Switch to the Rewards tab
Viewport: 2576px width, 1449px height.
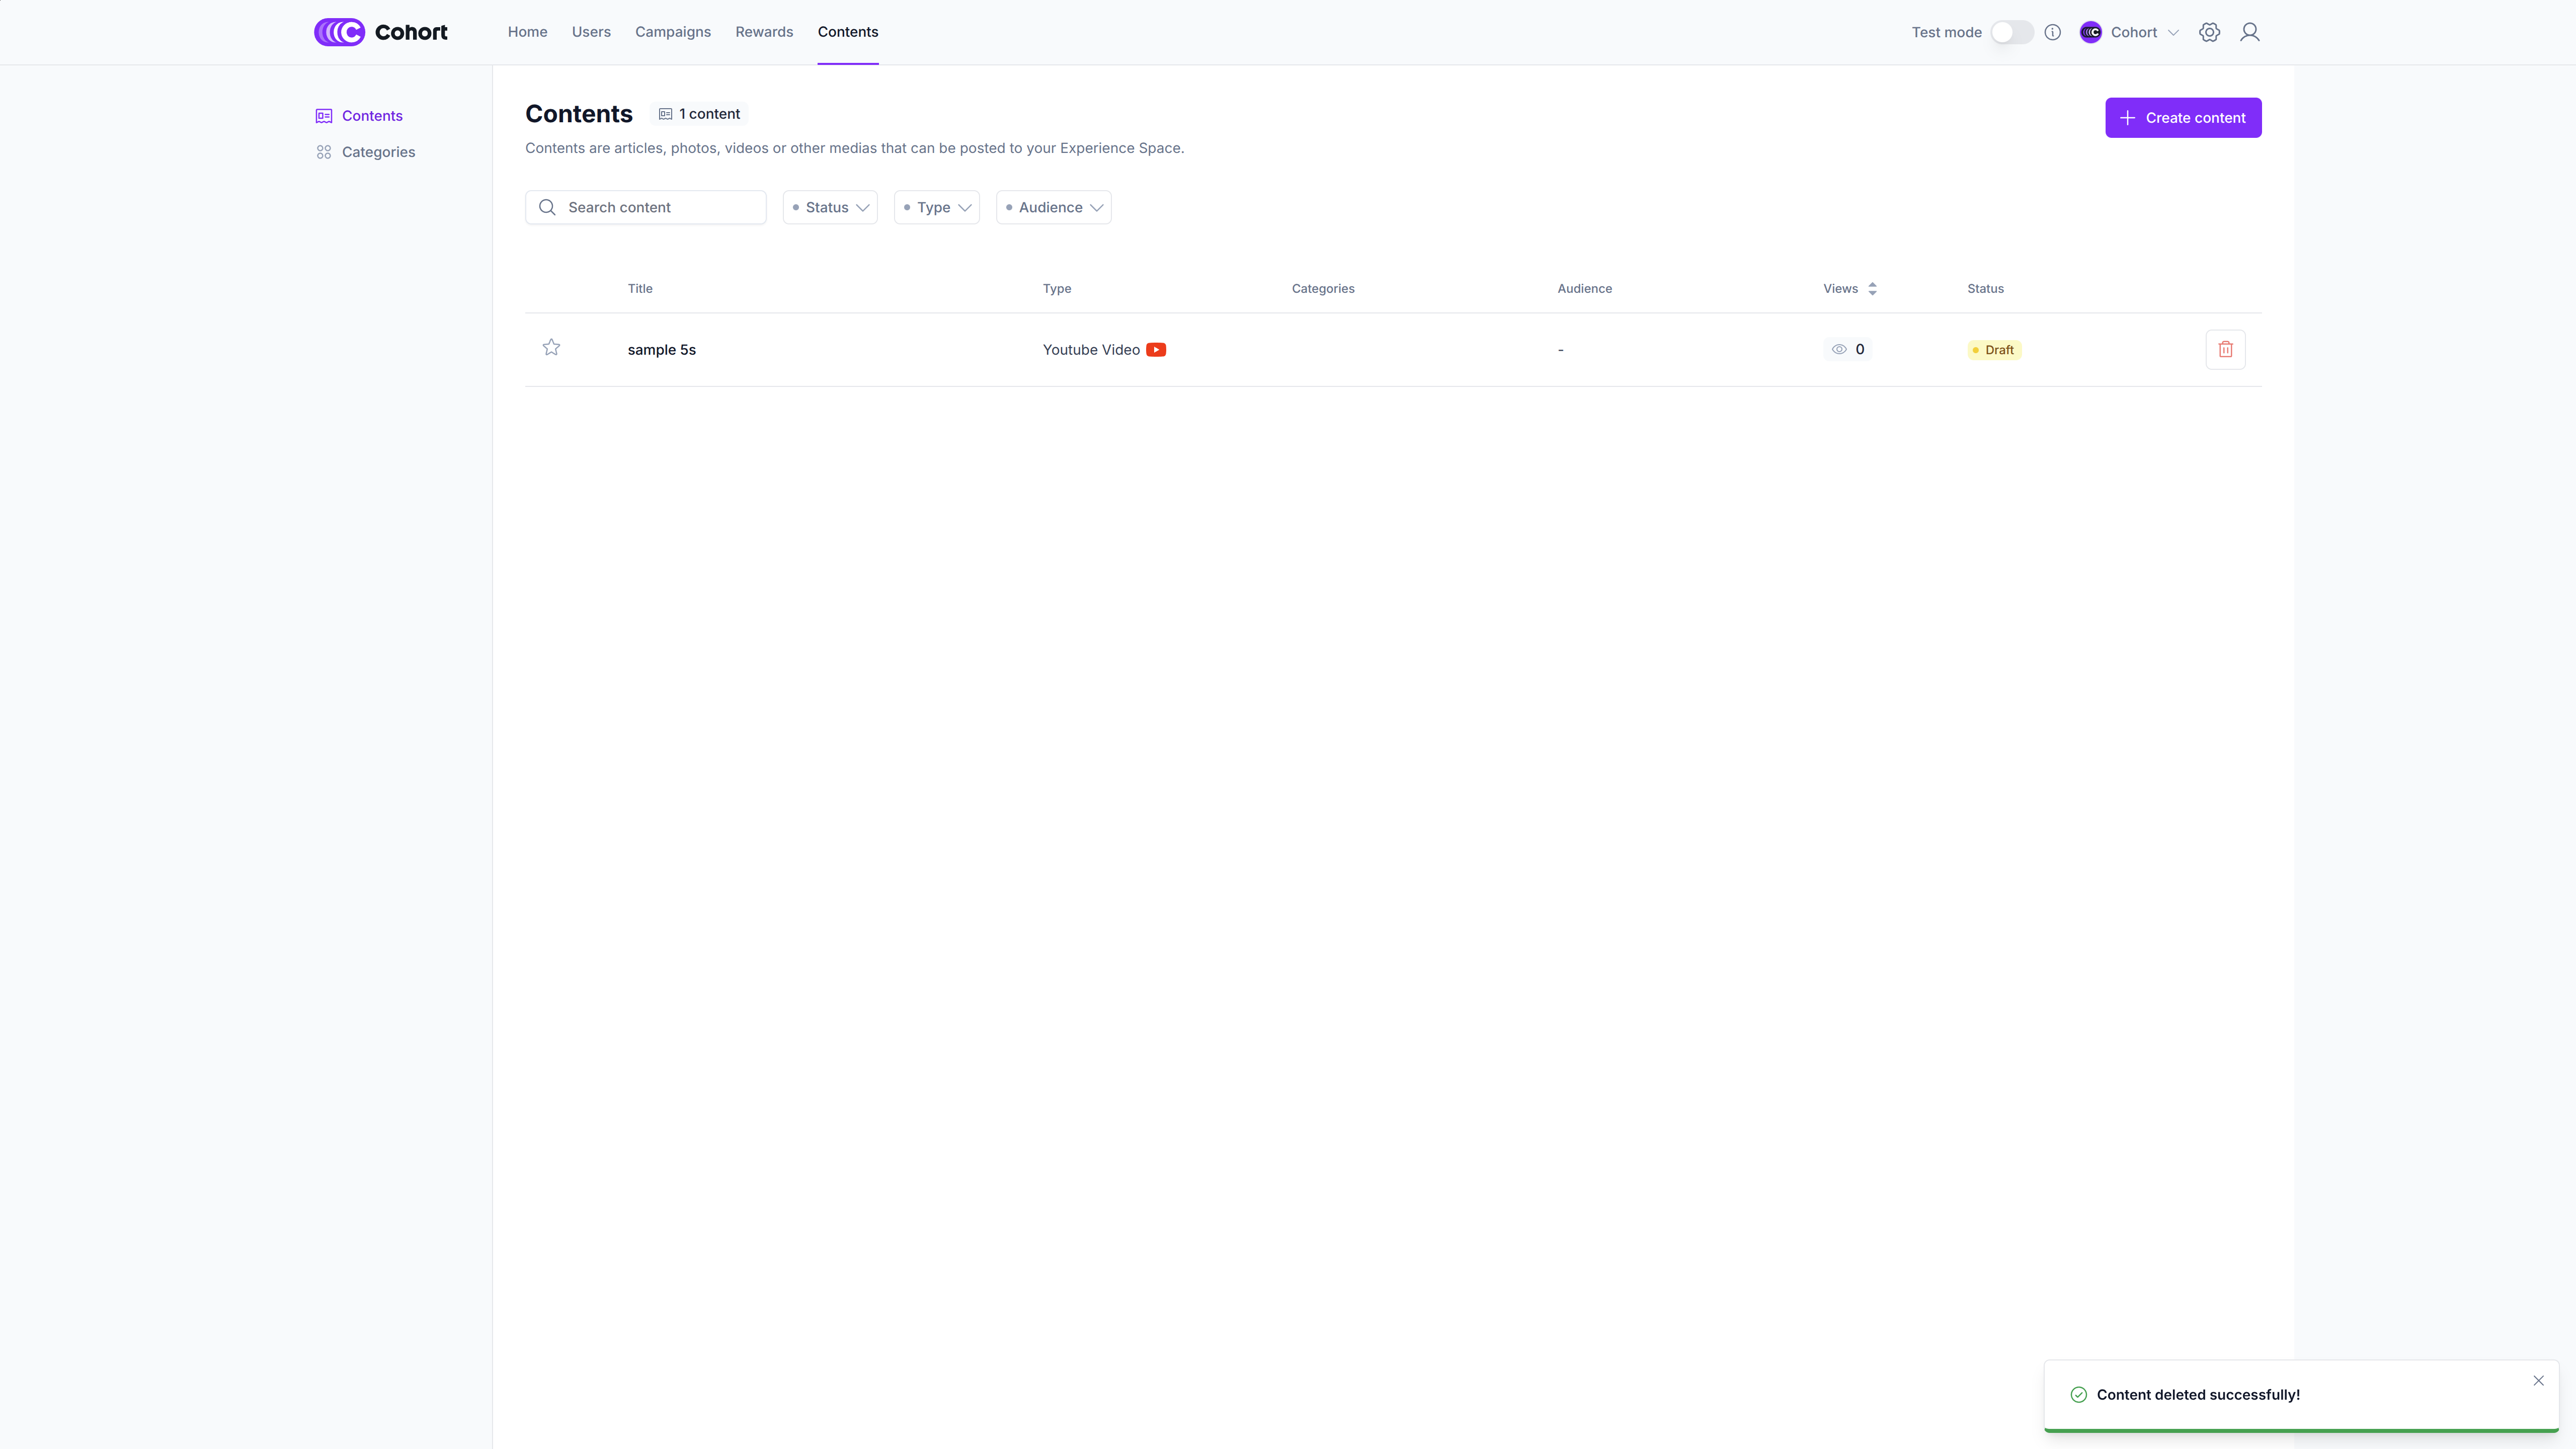[764, 32]
